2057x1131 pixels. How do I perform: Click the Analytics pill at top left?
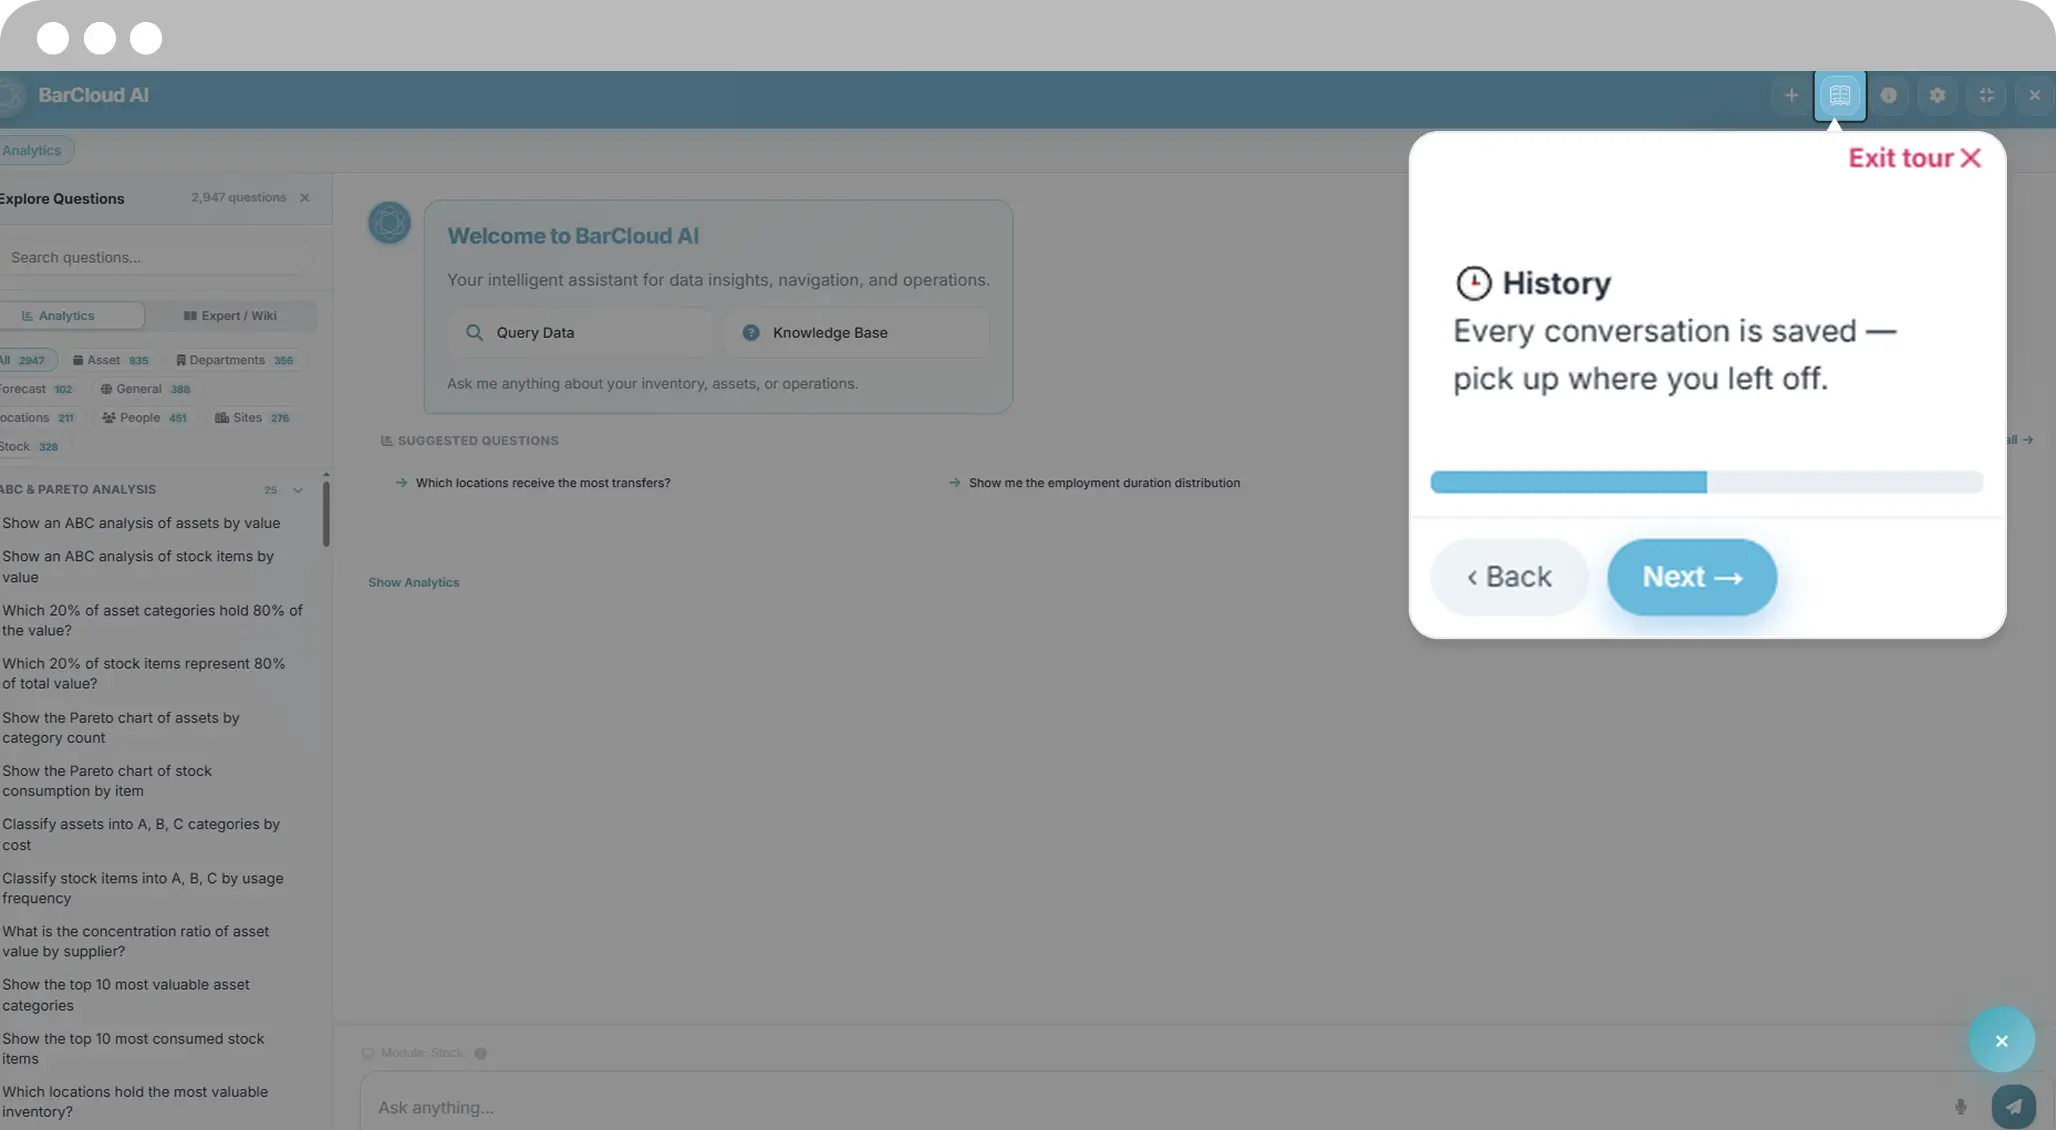34,151
